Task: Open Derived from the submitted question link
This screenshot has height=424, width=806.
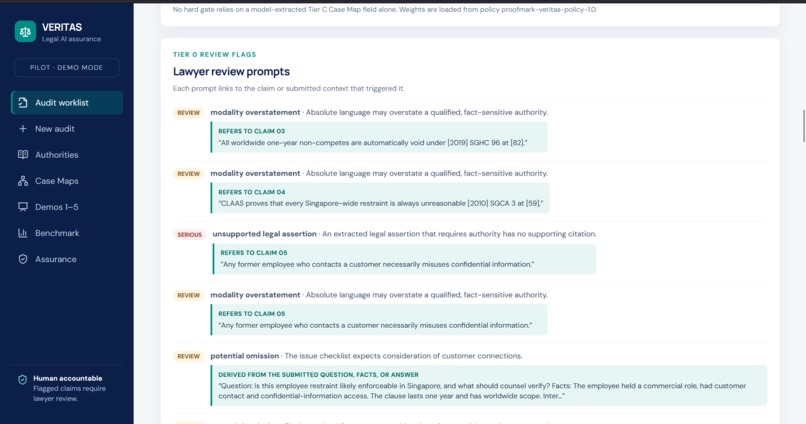Action: coord(318,375)
